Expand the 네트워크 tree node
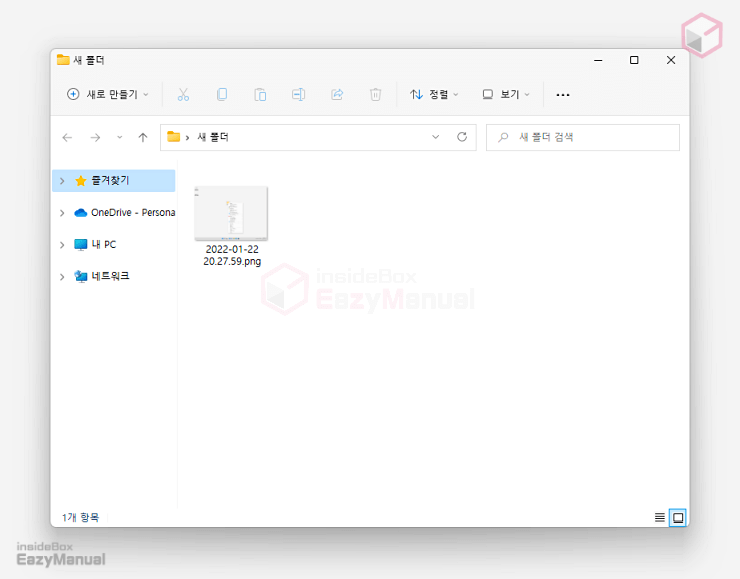The width and height of the screenshot is (740, 579). tap(62, 277)
